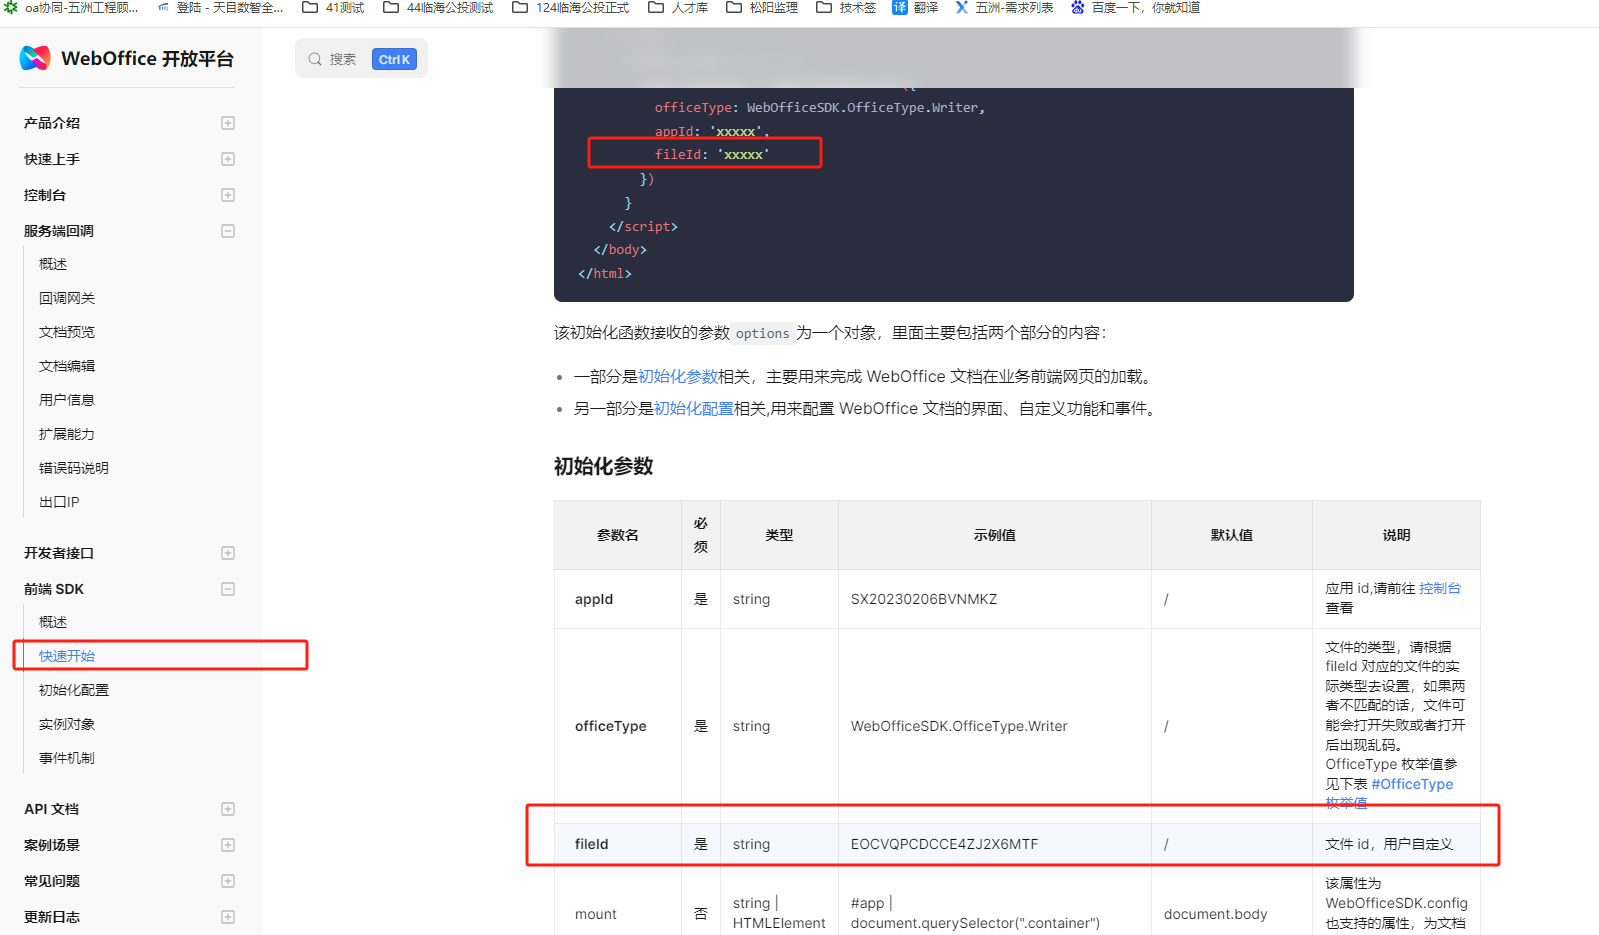Click example value SX20230206BVNMKZ

(924, 599)
